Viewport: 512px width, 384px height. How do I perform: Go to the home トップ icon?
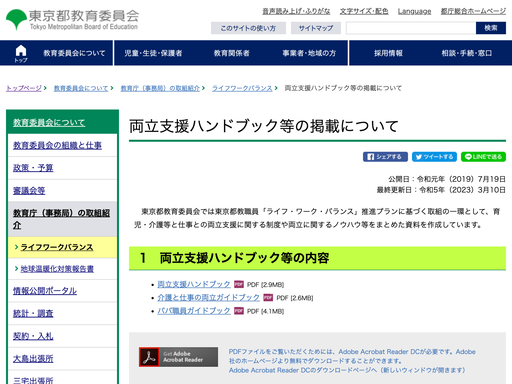pos(21,53)
